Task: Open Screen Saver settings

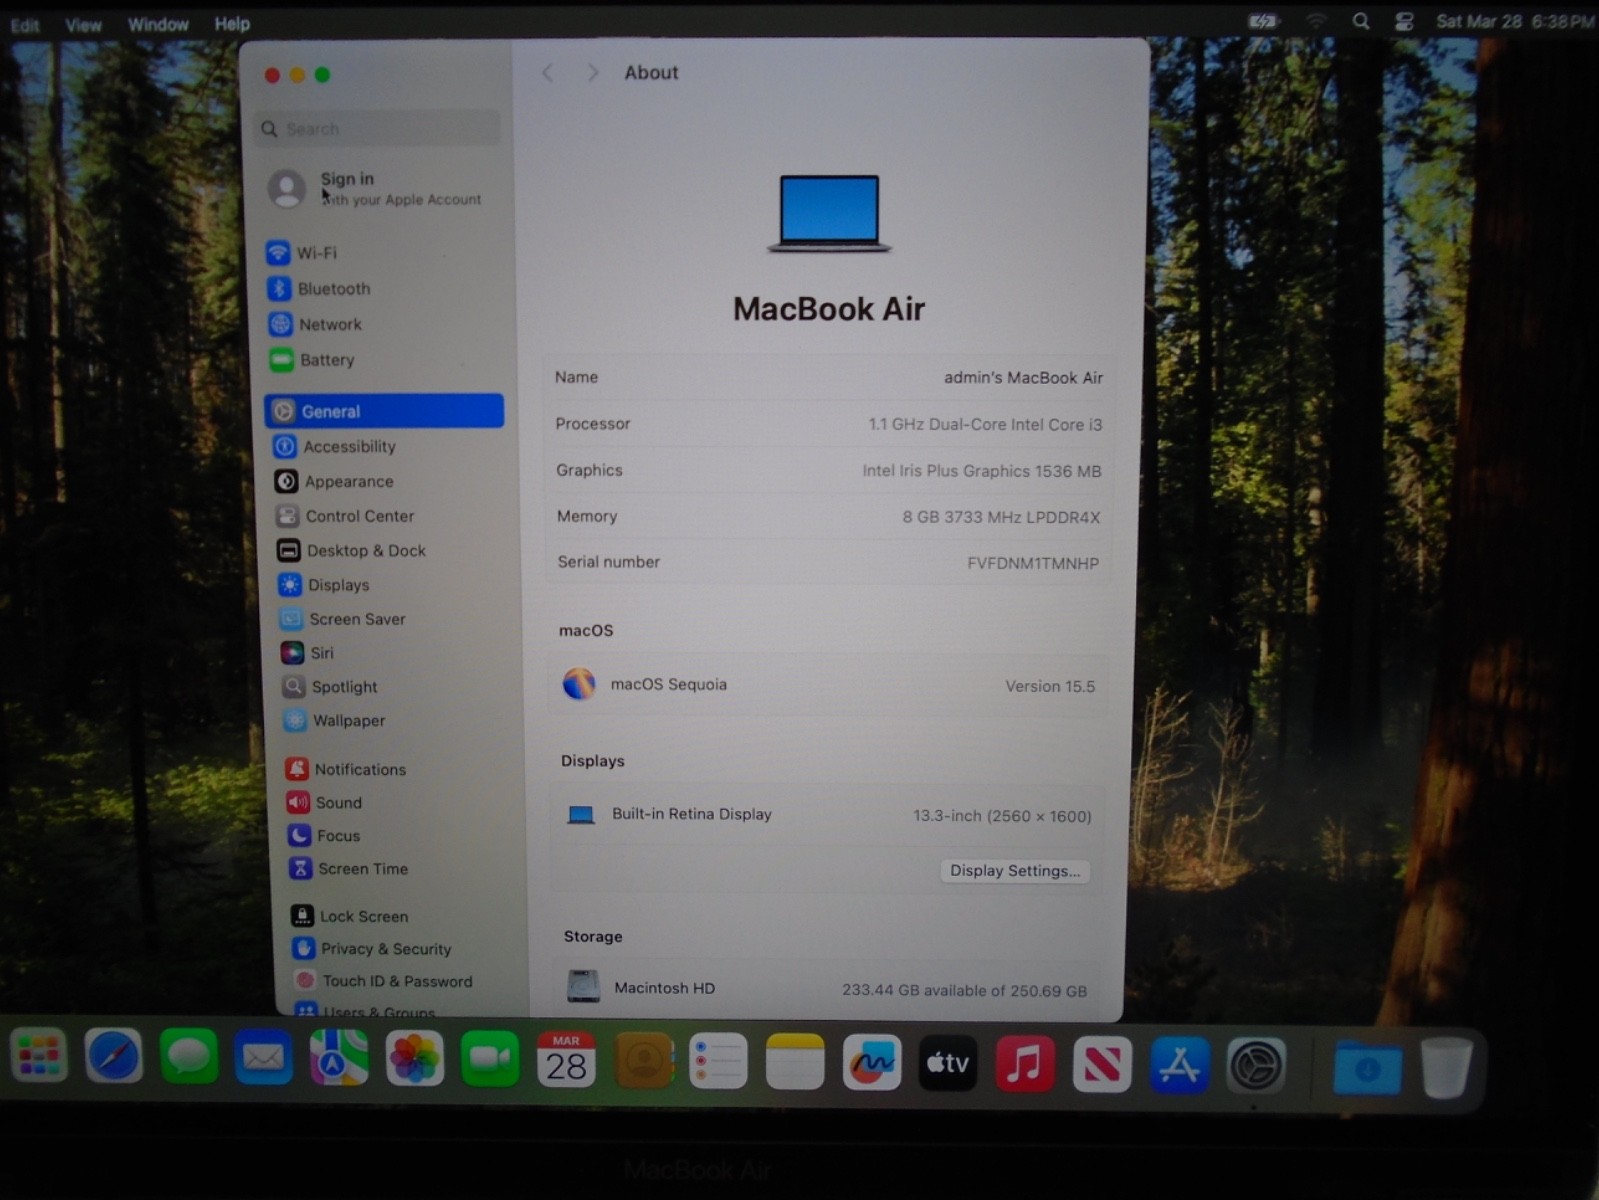Action: pos(343,619)
